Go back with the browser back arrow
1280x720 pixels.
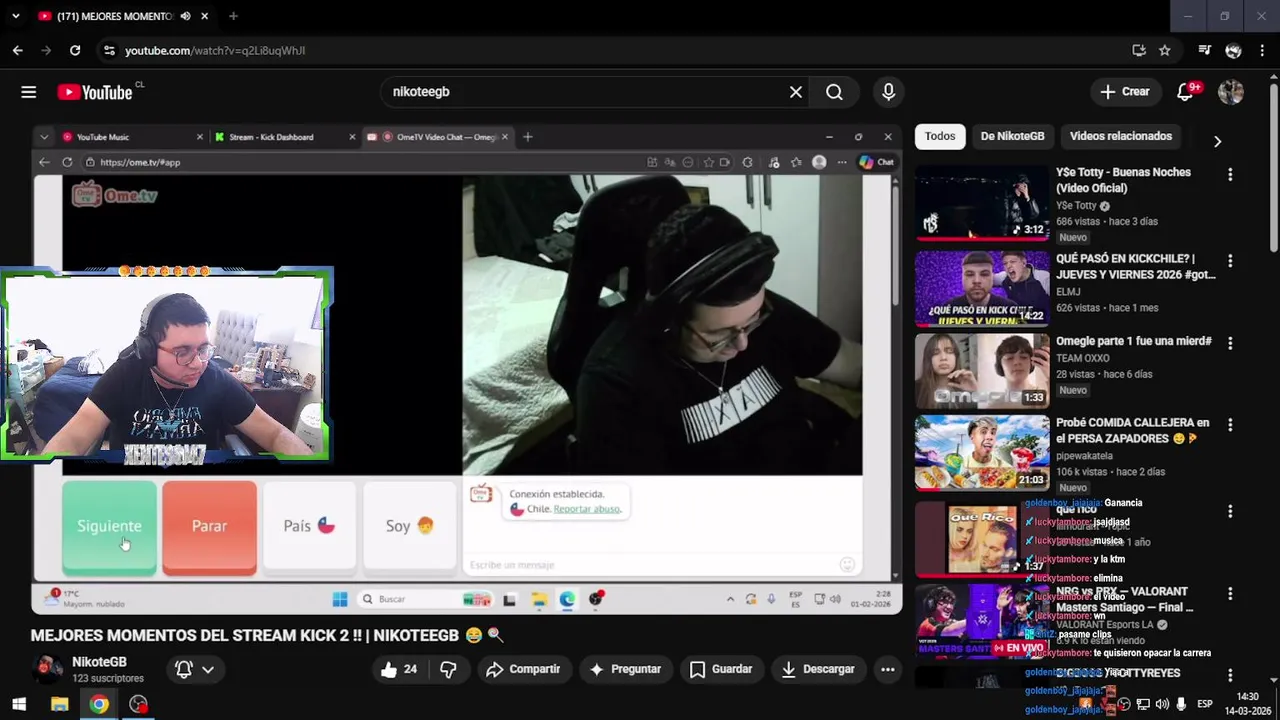[x=17, y=50]
